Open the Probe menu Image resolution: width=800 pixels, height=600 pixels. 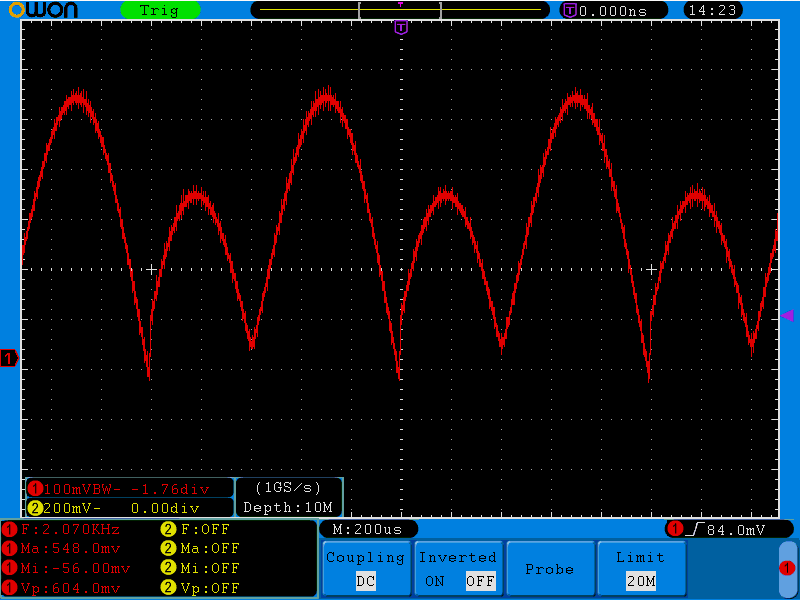pyautogui.click(x=549, y=568)
